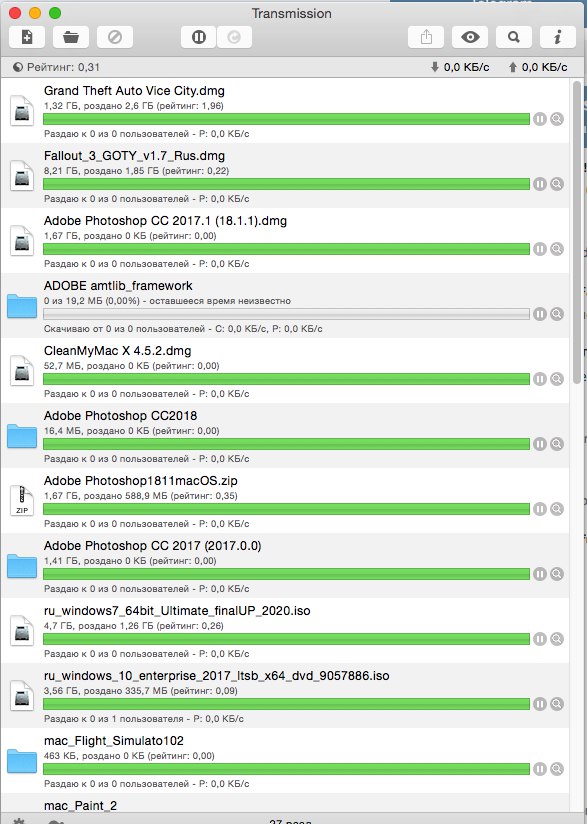Select the ru_windows_10_enterprise_2017_ltsb_x64_dvd_9057886.iso title

tap(217, 676)
